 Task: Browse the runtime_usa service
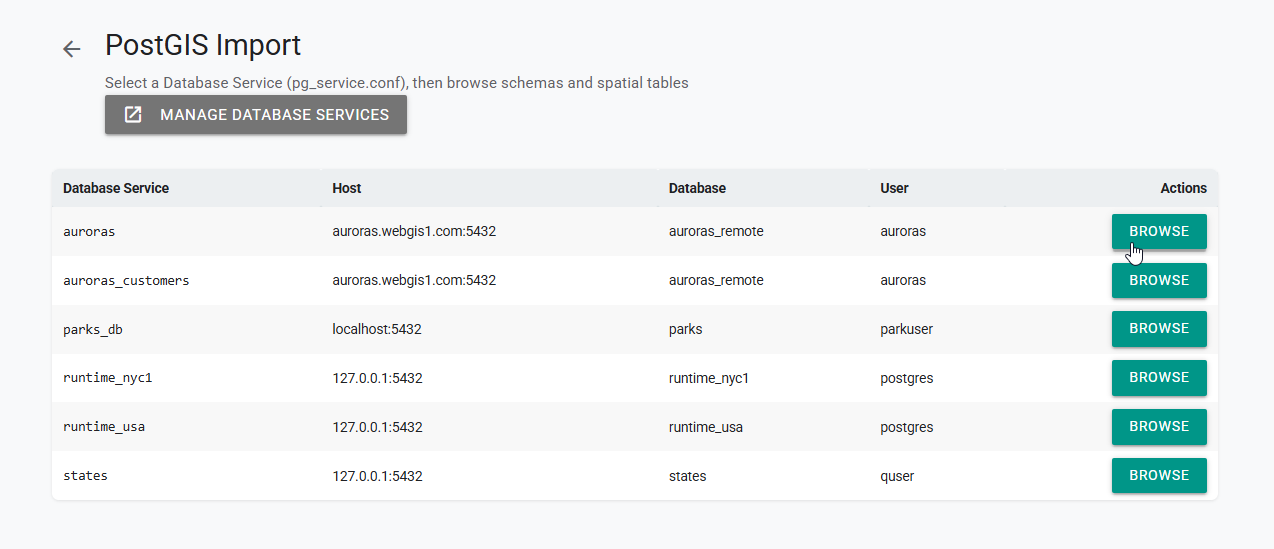[1159, 427]
